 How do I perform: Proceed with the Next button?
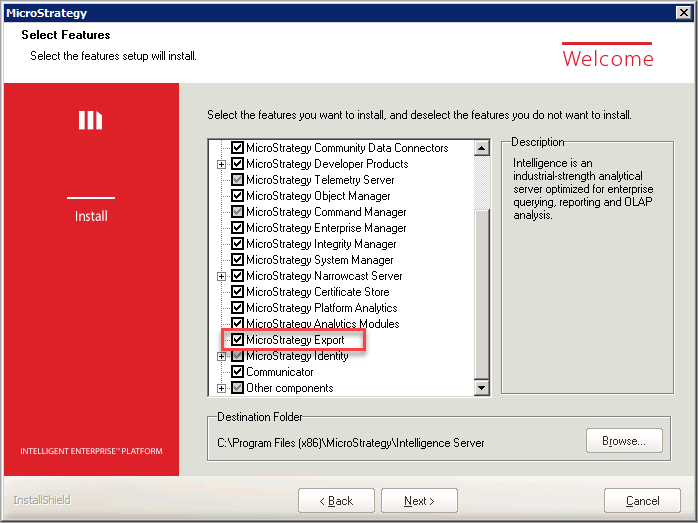[x=418, y=501]
